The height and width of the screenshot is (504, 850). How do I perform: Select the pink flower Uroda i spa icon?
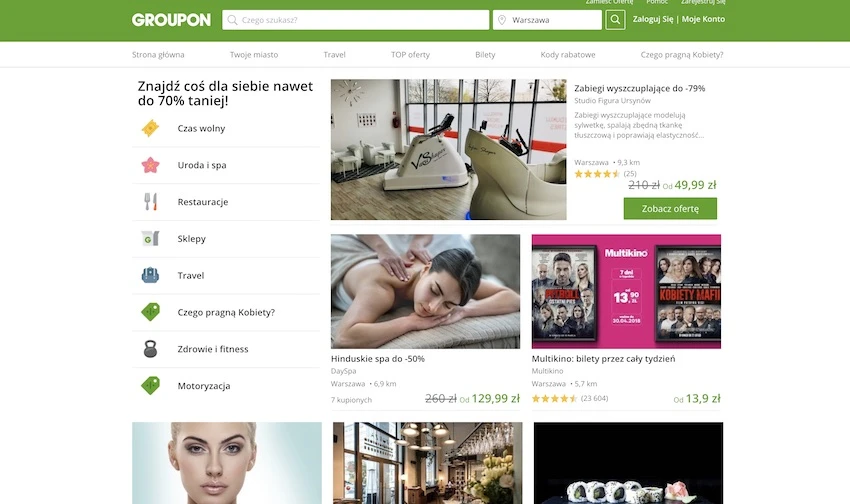[150, 165]
